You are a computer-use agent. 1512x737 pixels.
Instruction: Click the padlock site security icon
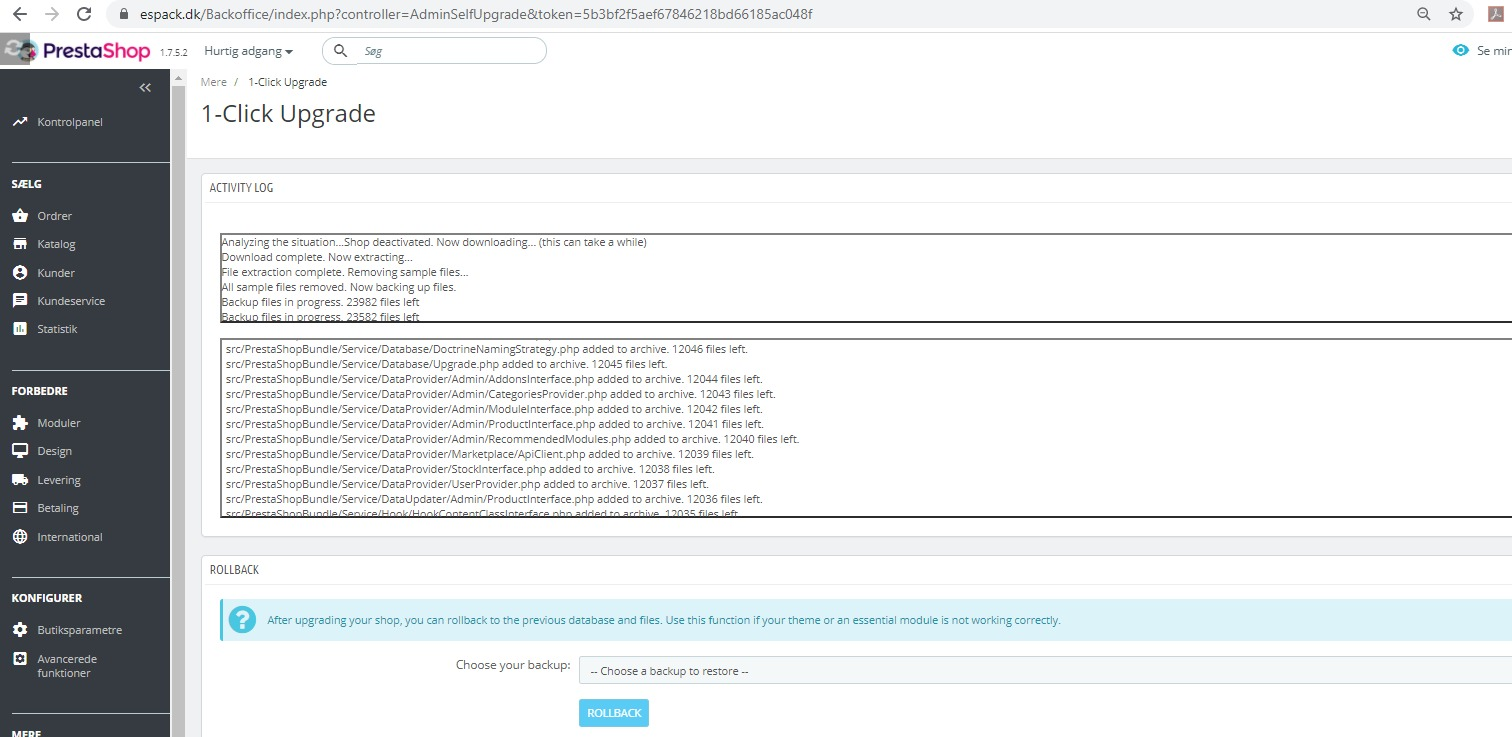pos(125,15)
